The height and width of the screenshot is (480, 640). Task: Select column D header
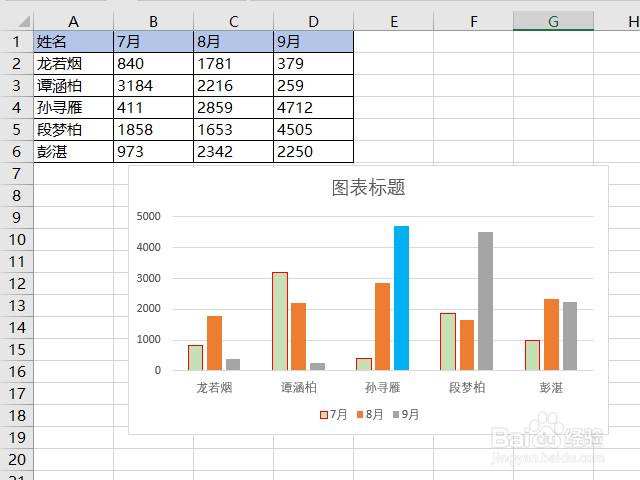coord(313,21)
